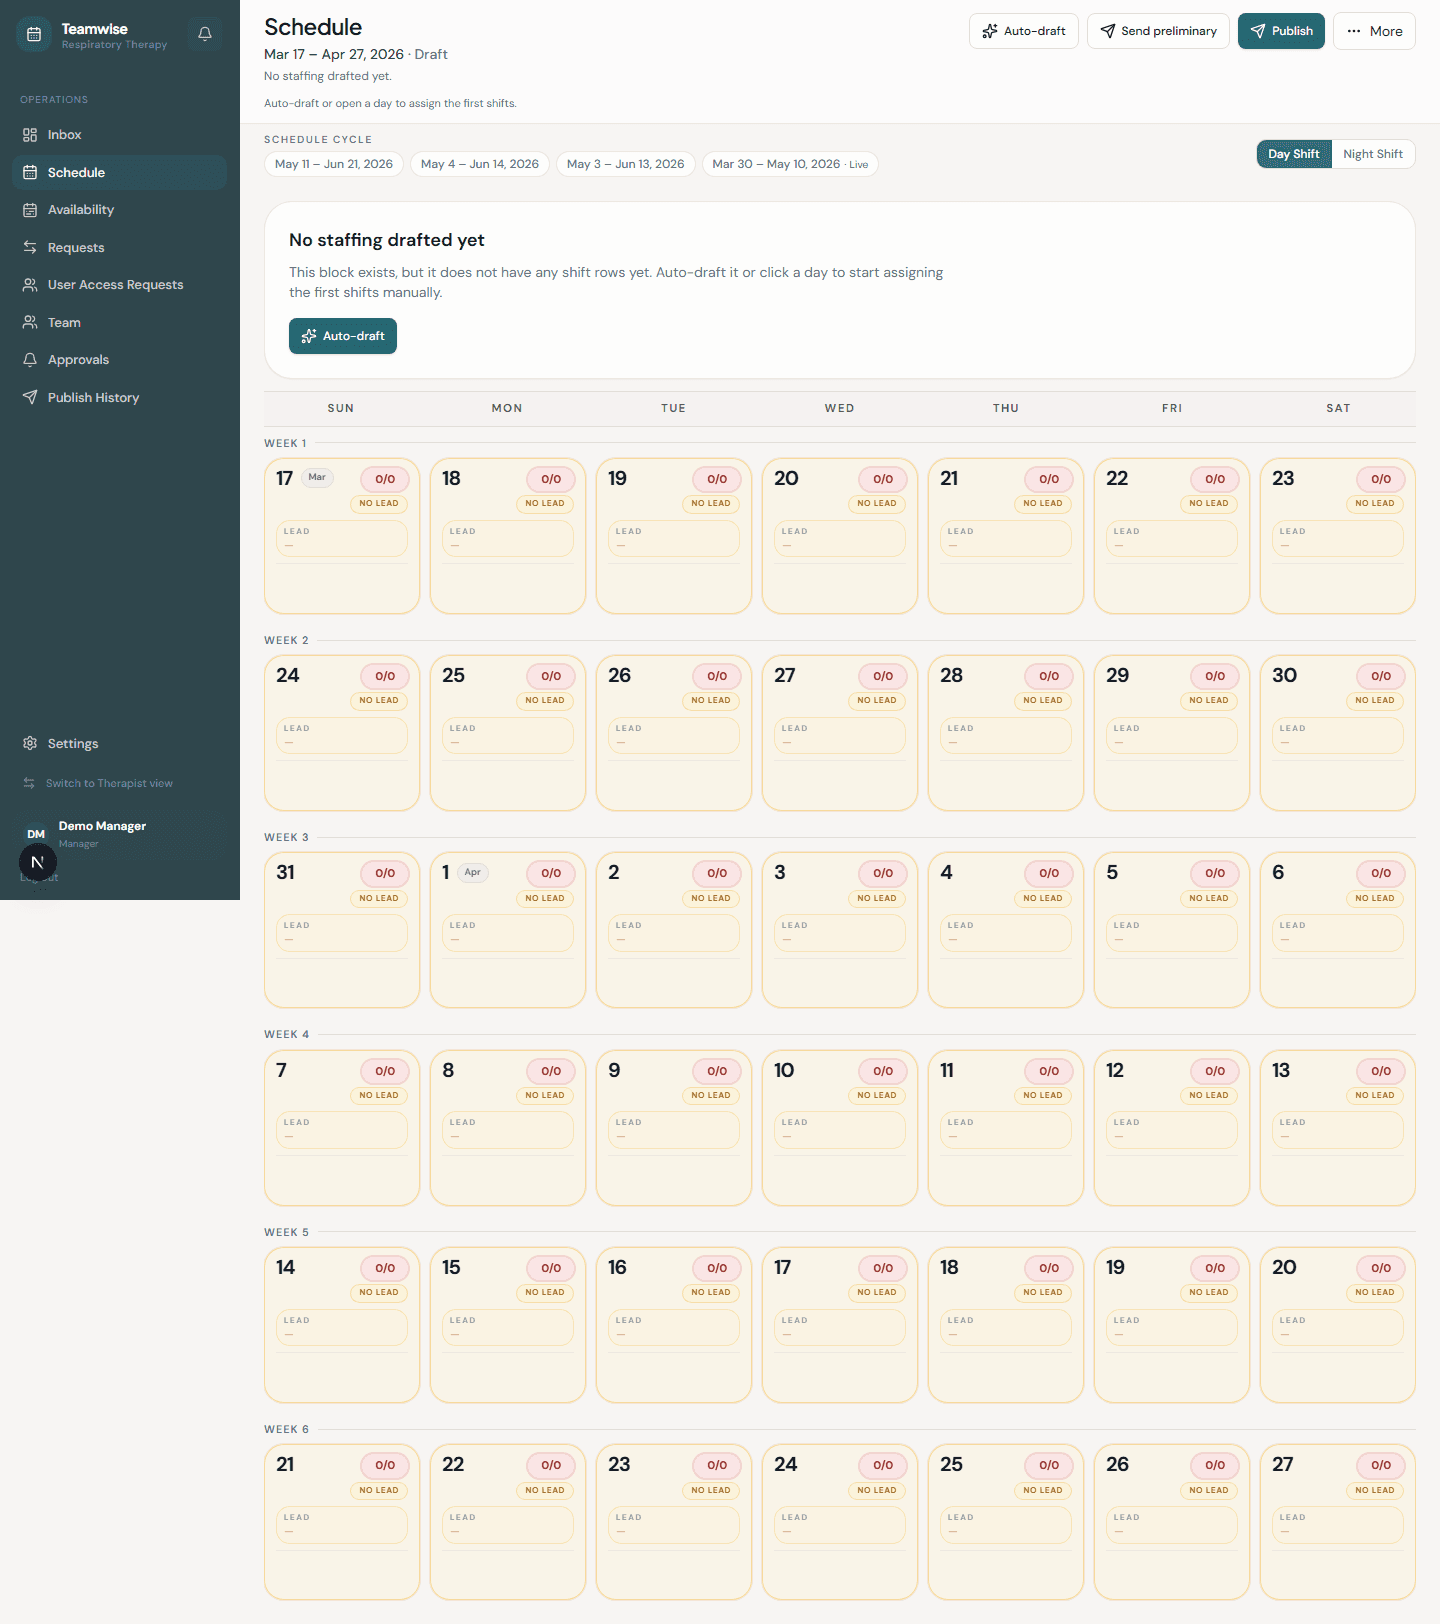Viewport: 1440px width, 1624px height.
Task: Click the Apr month chip on day 1
Action: [x=472, y=872]
